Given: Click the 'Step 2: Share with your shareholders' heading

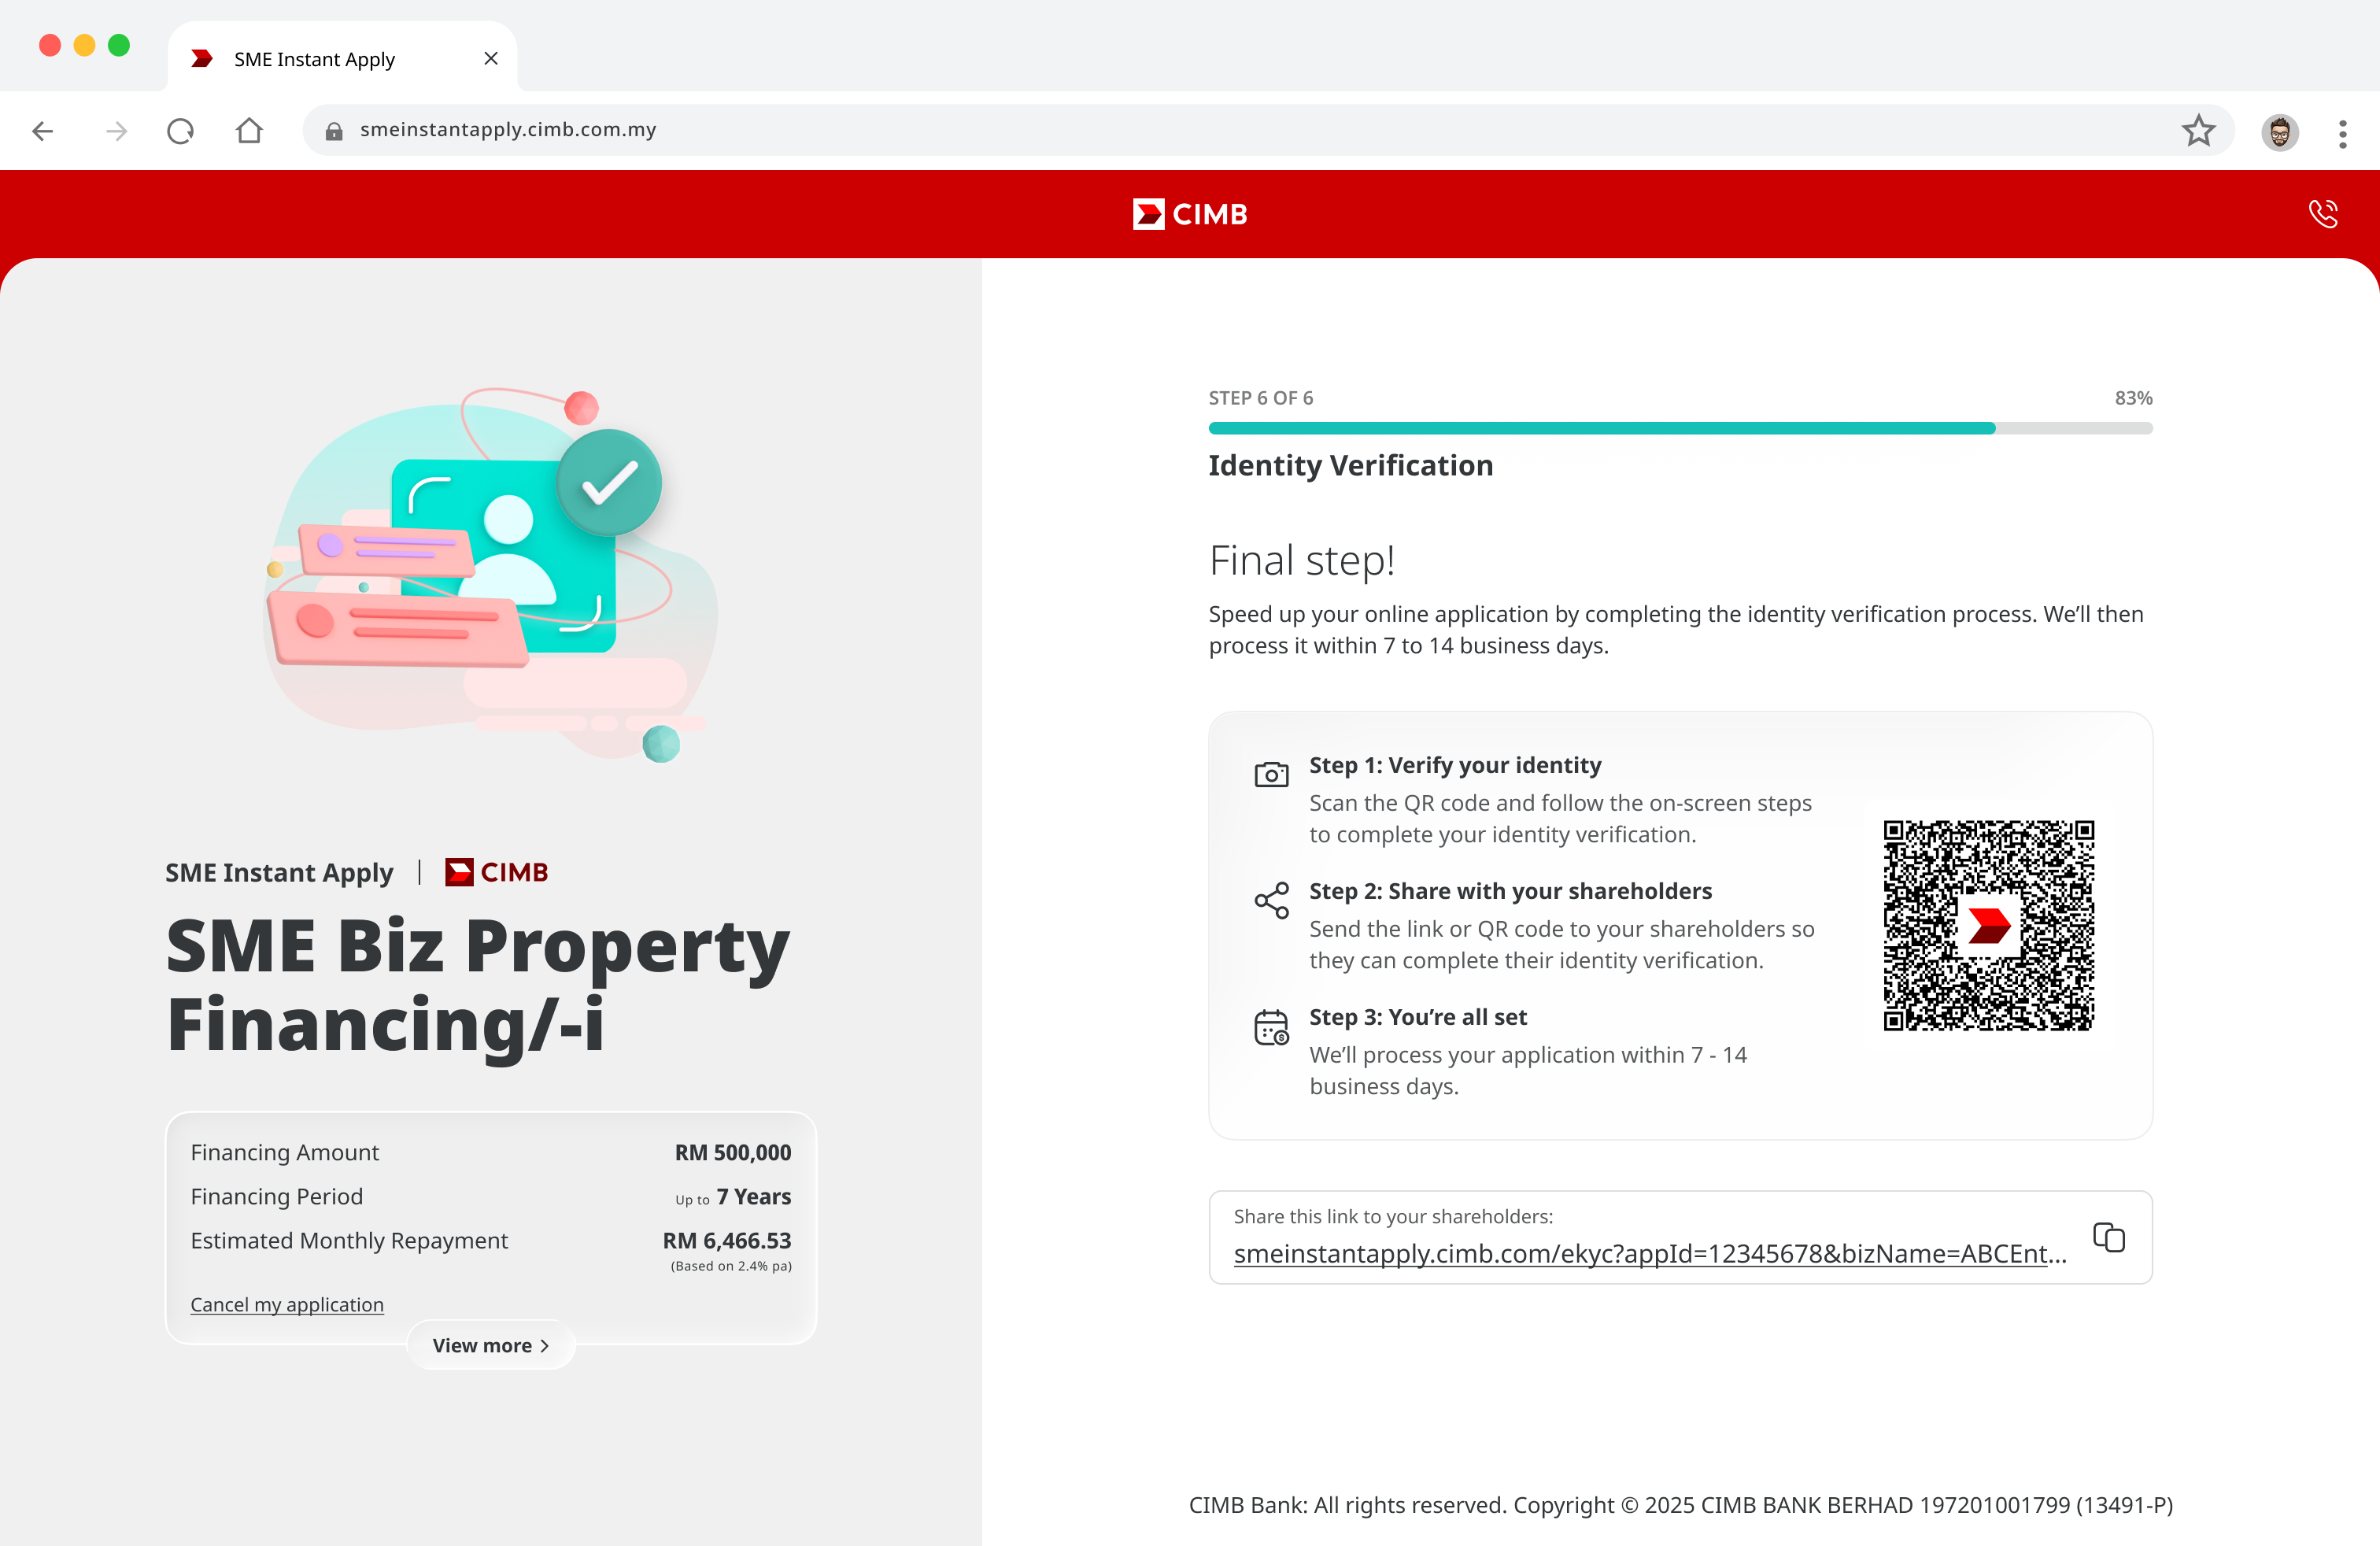Looking at the screenshot, I should [x=1510, y=891].
